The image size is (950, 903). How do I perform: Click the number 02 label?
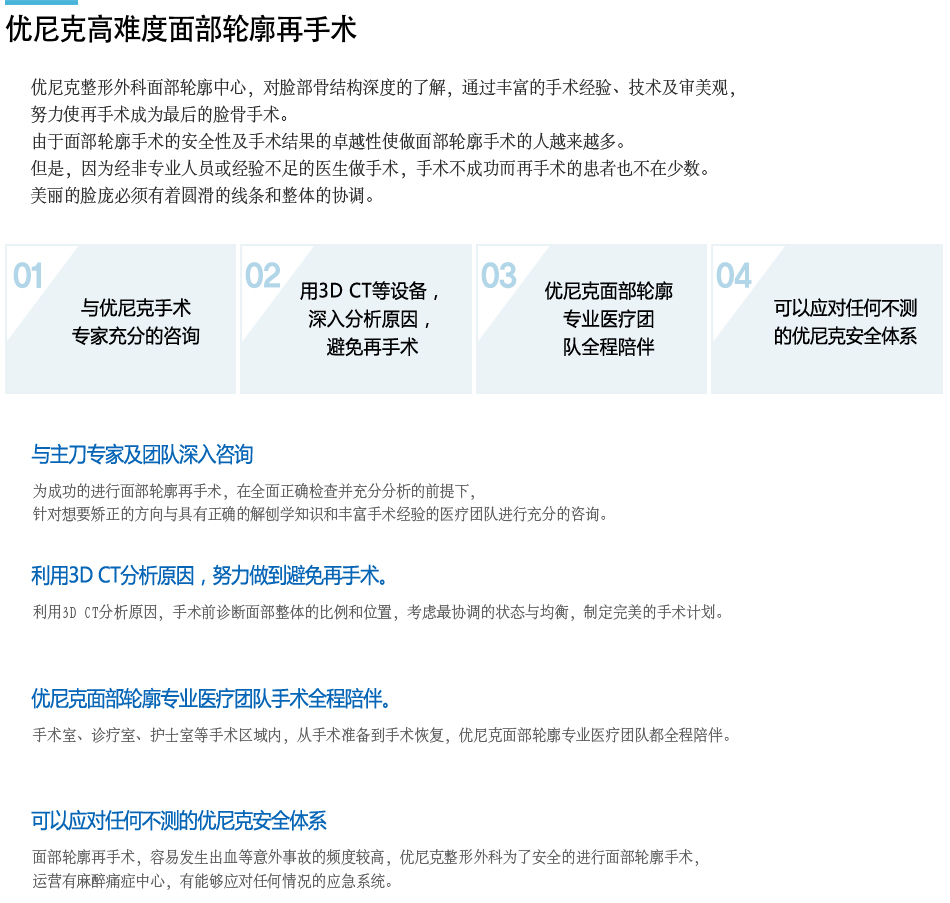pos(262,276)
